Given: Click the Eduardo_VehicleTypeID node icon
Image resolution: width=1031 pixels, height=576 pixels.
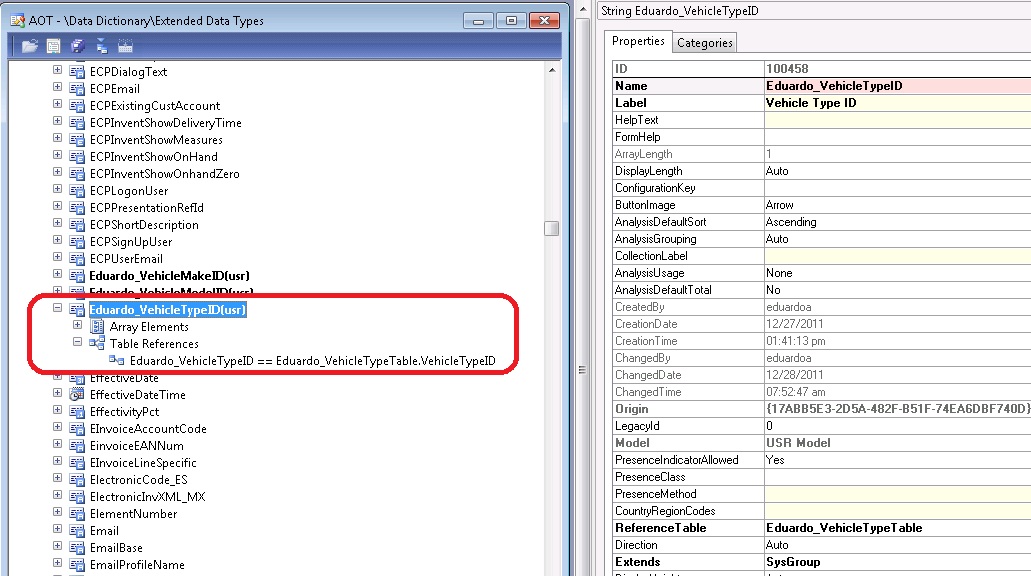Looking at the screenshot, I should tap(77, 310).
